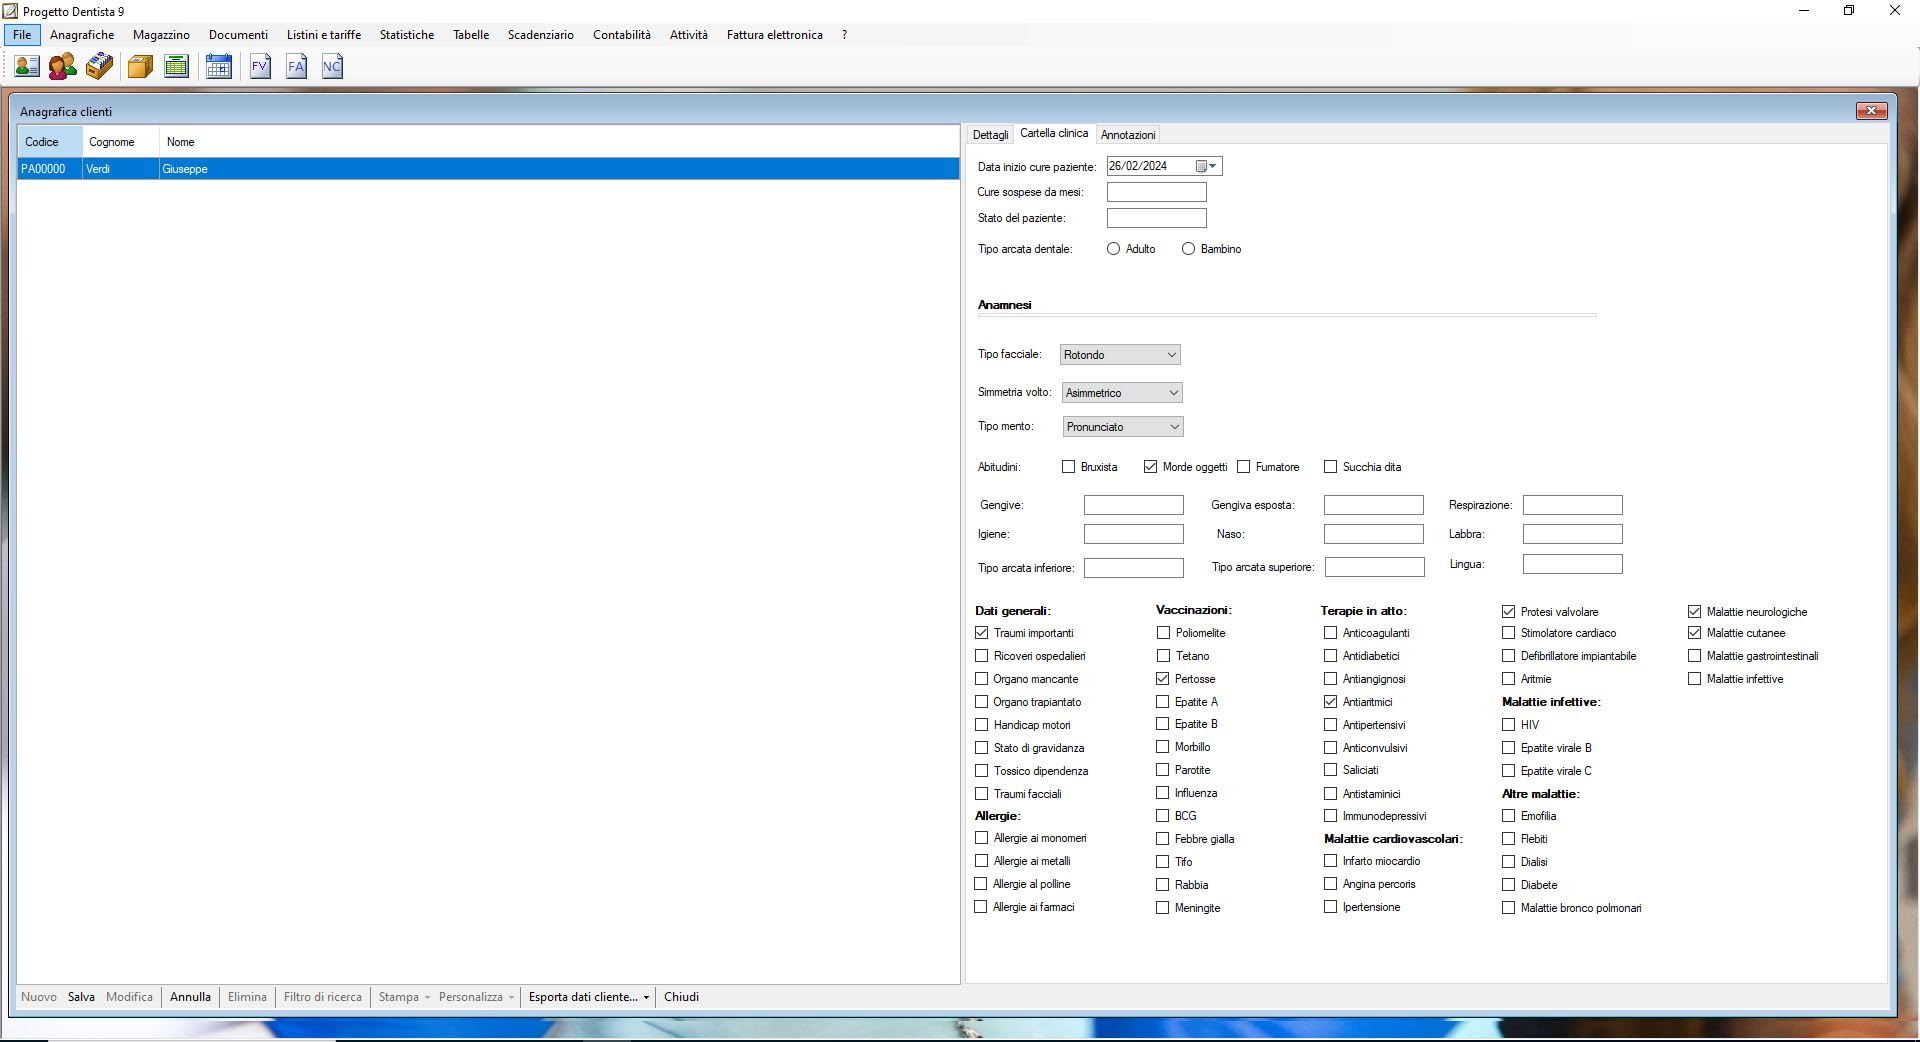Select the Cartella clinica tab

click(x=1054, y=133)
